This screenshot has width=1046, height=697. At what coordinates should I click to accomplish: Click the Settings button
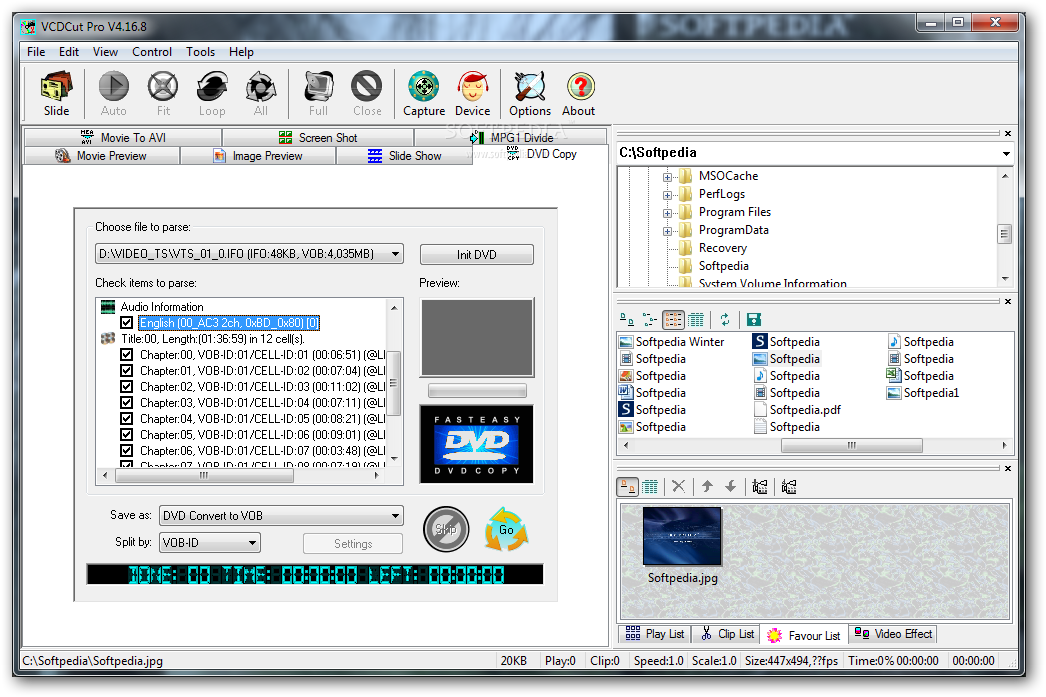tap(353, 544)
